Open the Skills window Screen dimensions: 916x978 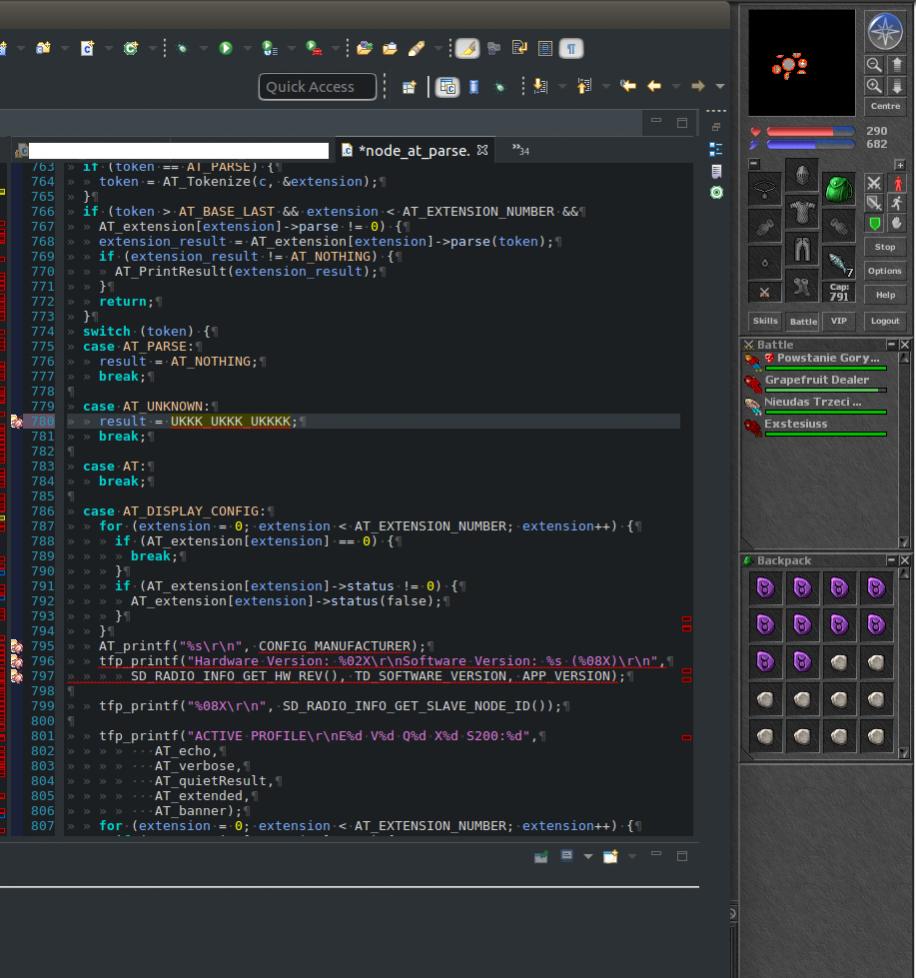pos(765,321)
